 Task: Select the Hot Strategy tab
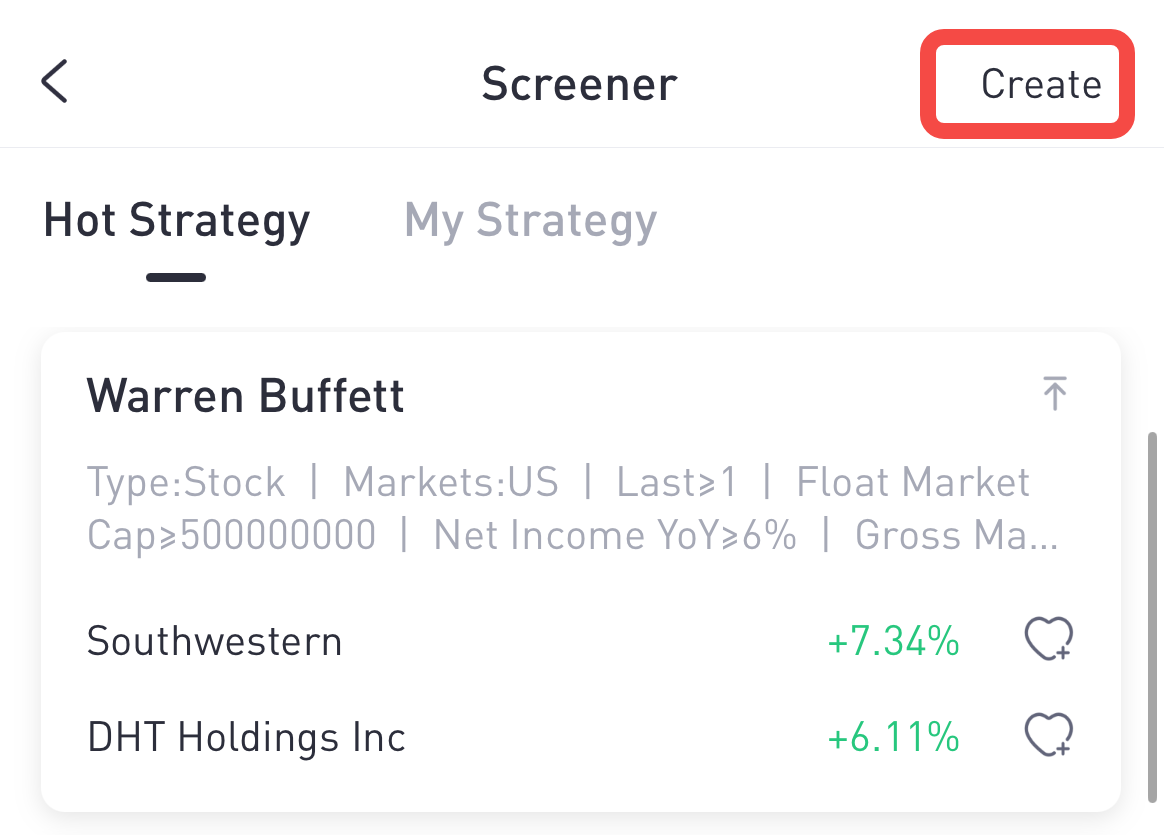177,221
